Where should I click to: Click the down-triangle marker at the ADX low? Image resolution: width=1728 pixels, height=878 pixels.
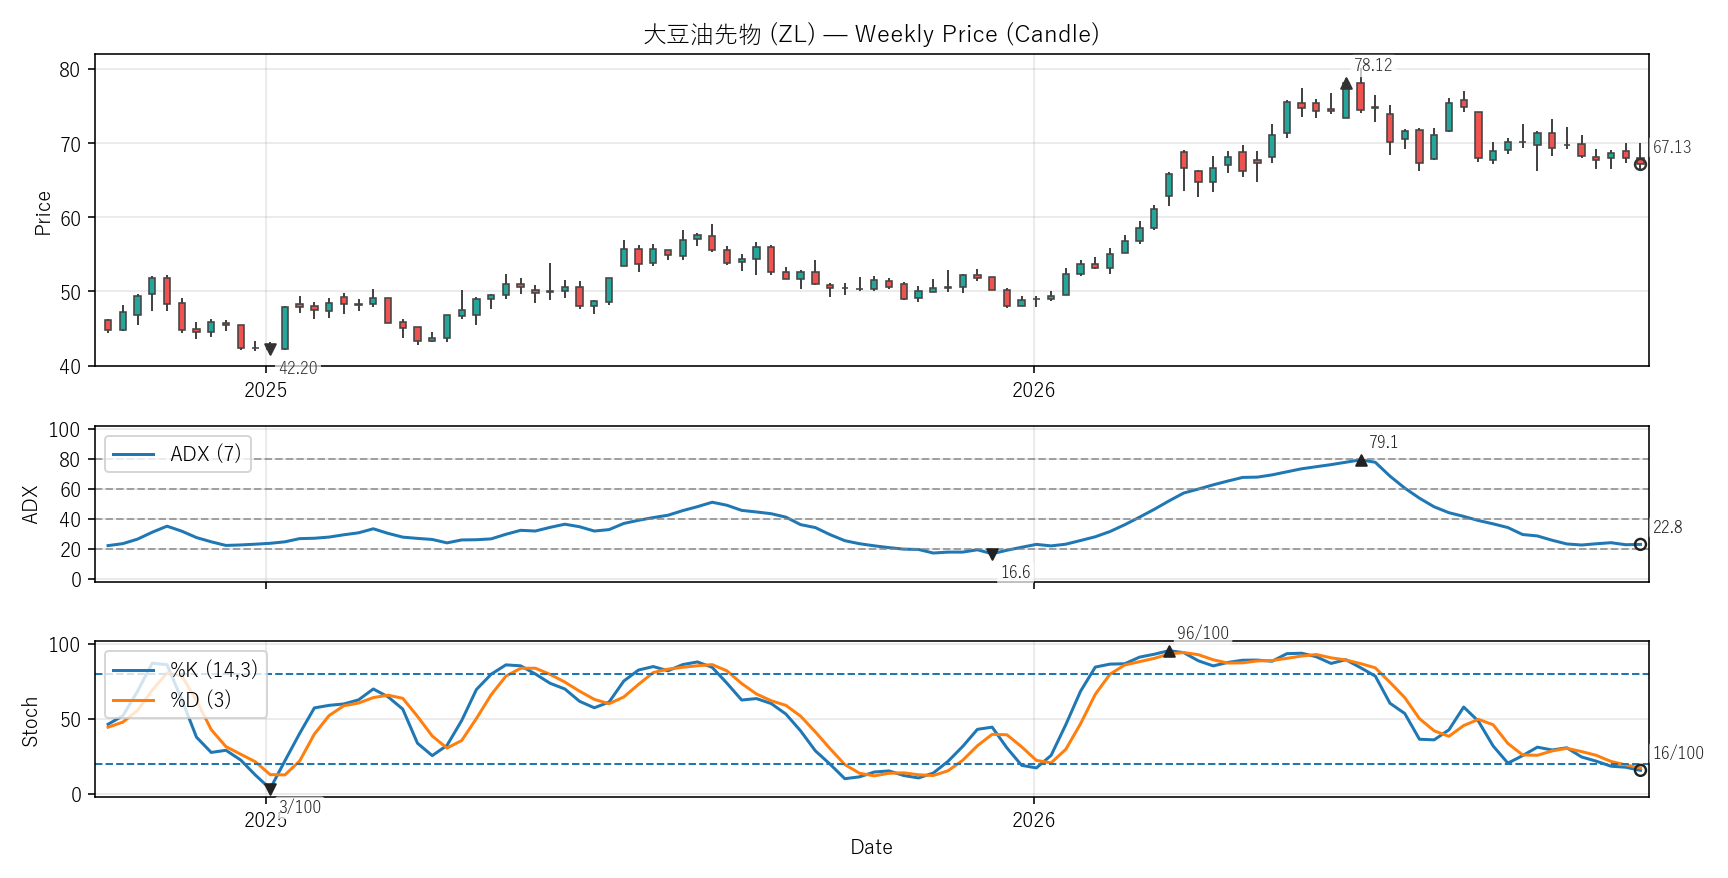(x=992, y=554)
